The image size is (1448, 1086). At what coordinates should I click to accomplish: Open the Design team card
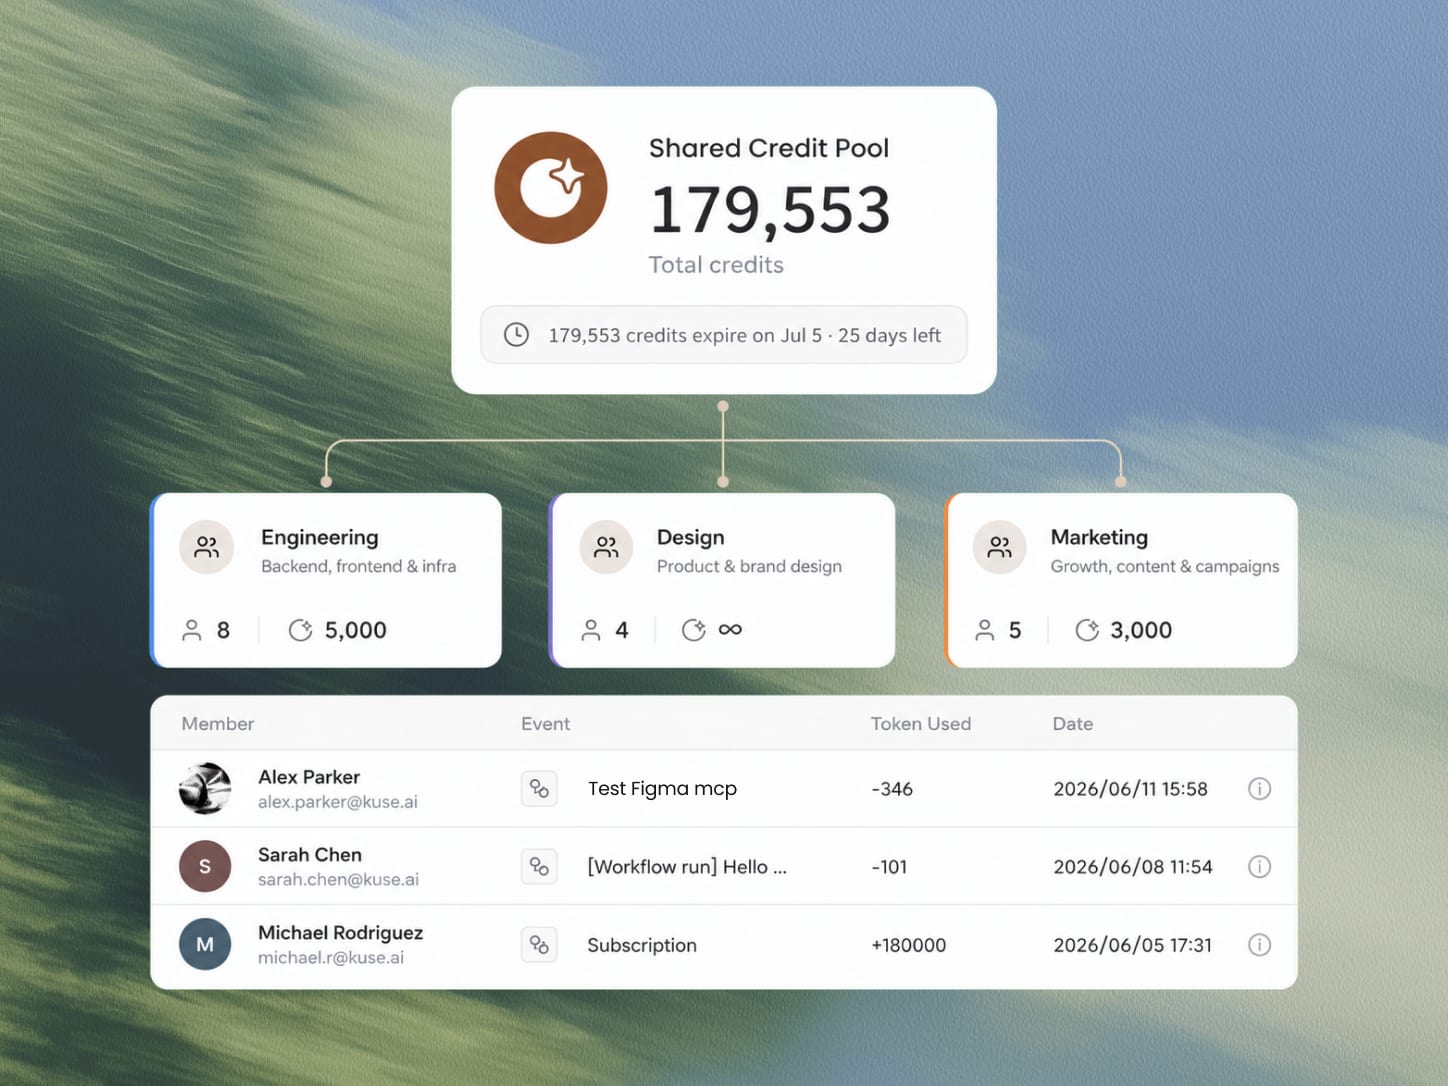(x=722, y=580)
